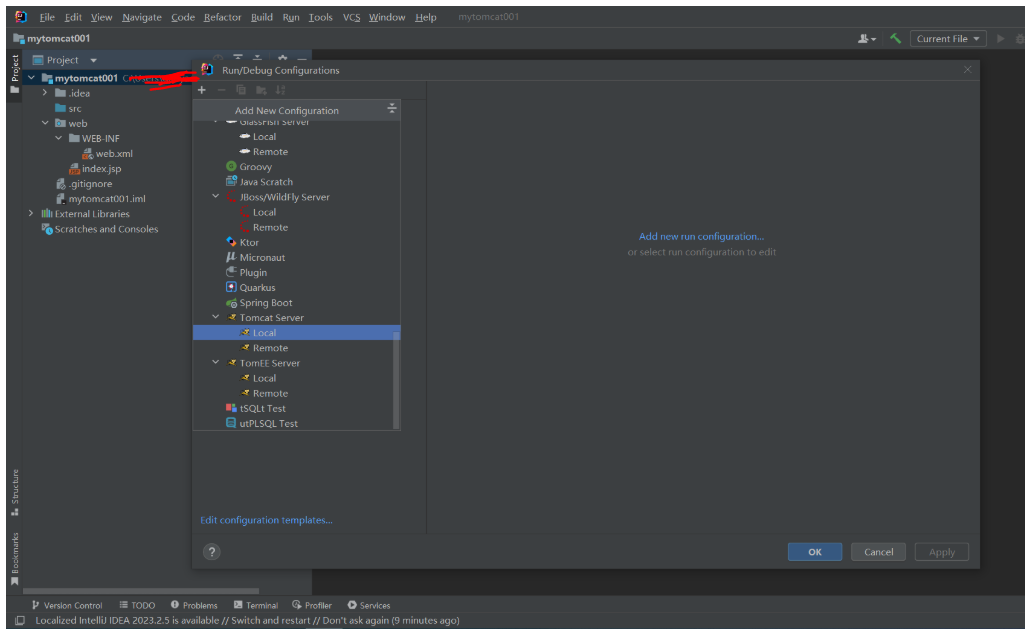Click the minus Remove Configuration icon

222,90
